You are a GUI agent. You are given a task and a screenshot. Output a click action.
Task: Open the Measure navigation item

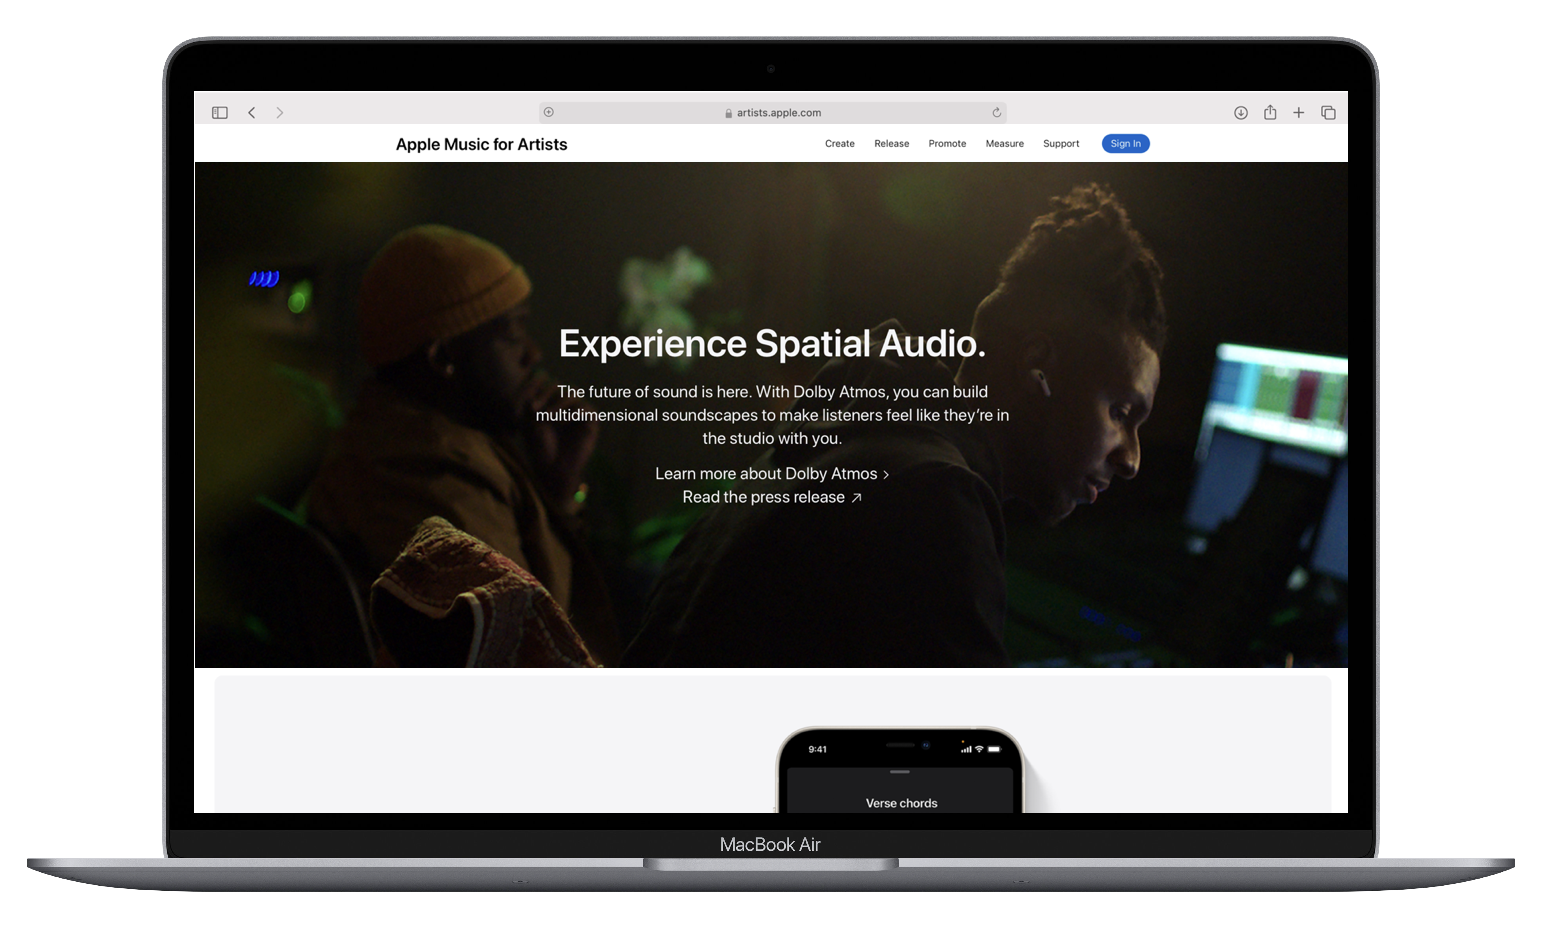[x=1004, y=144]
